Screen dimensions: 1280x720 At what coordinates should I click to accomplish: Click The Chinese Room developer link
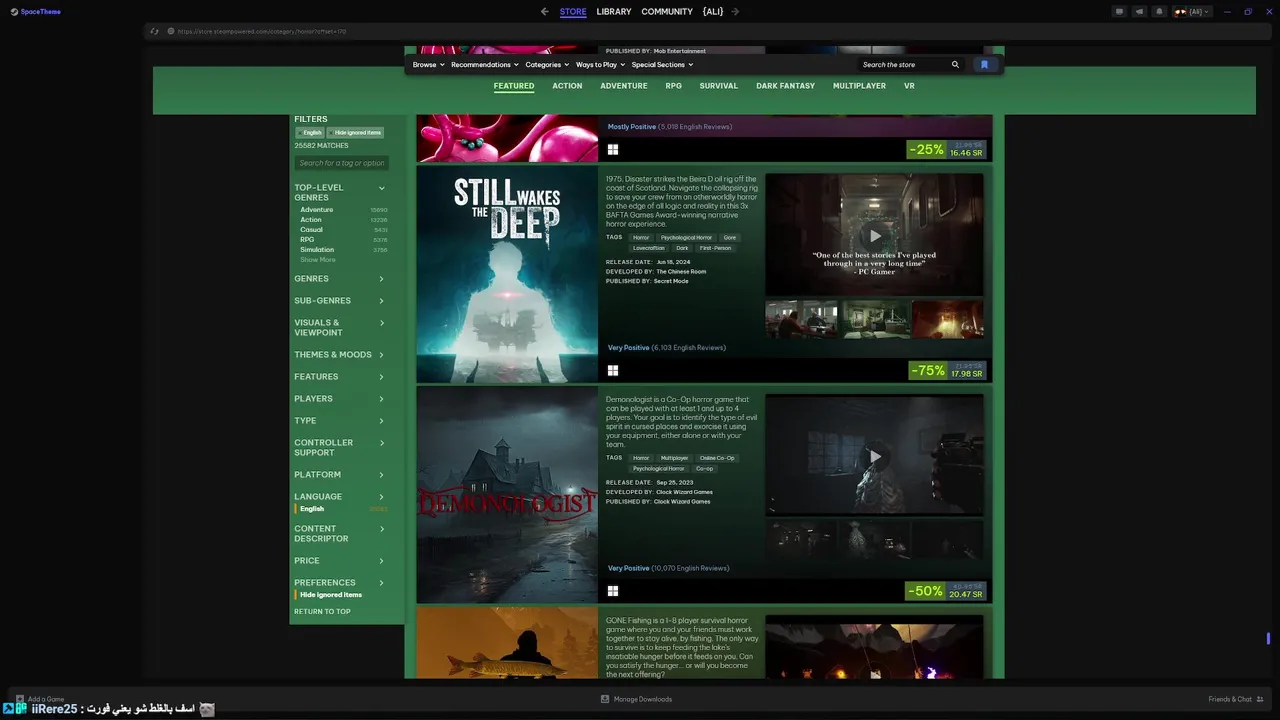pyautogui.click(x=681, y=272)
